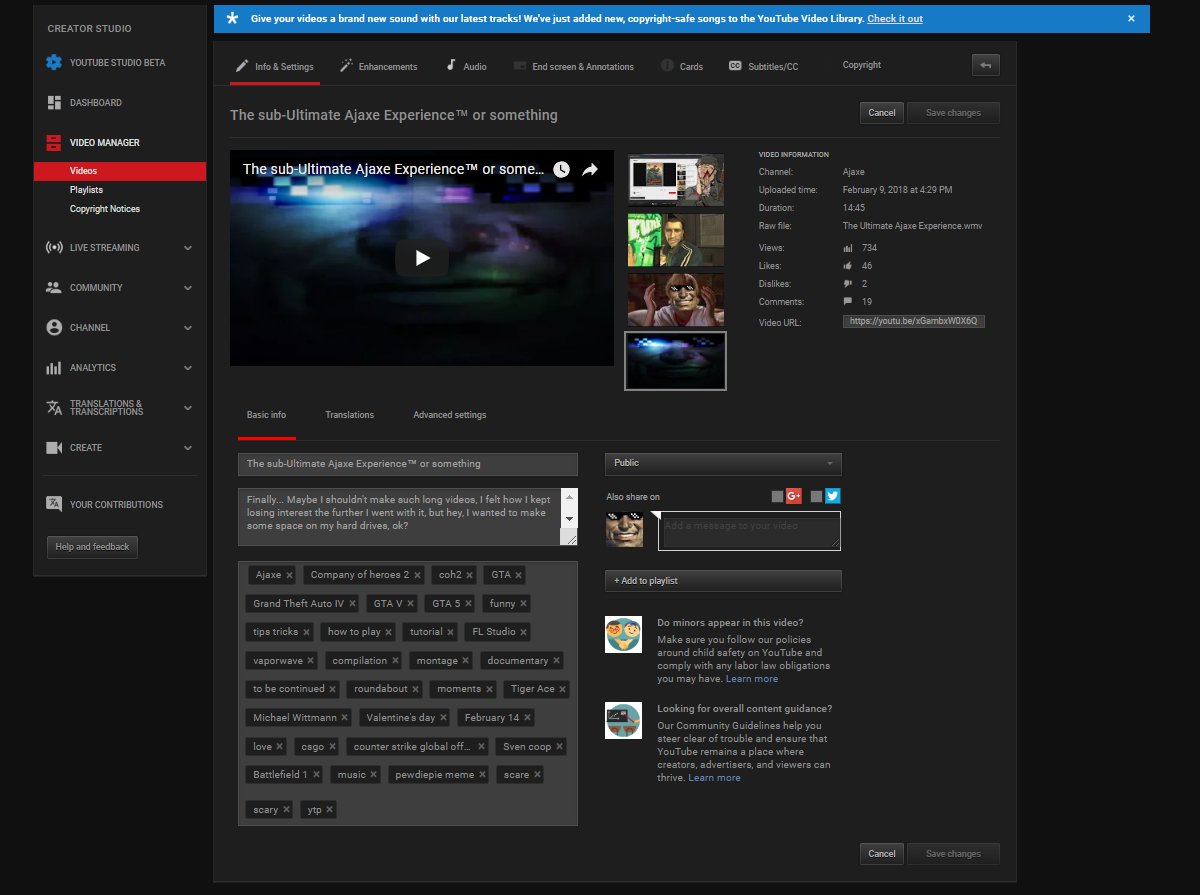This screenshot has width=1200, height=895.
Task: Click Help and feedback button
Action: 92,547
